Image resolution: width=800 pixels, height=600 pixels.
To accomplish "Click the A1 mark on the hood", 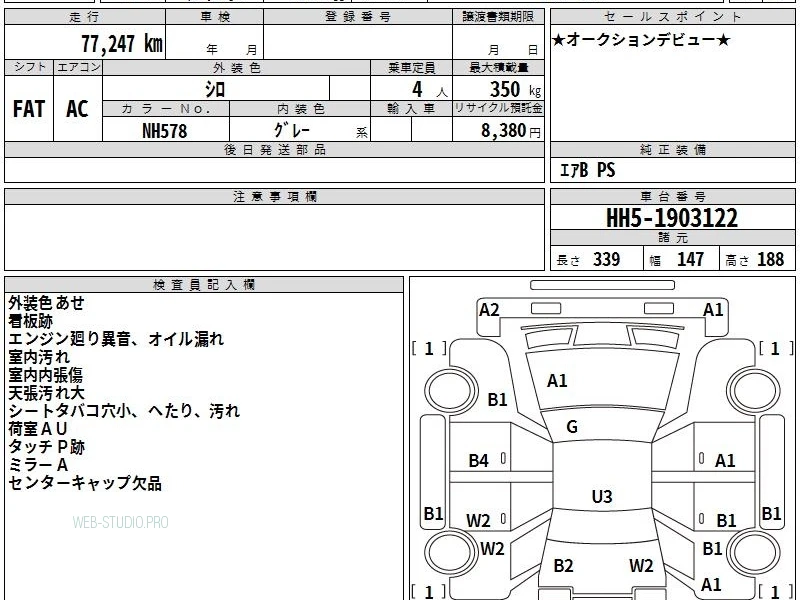I will (557, 381).
